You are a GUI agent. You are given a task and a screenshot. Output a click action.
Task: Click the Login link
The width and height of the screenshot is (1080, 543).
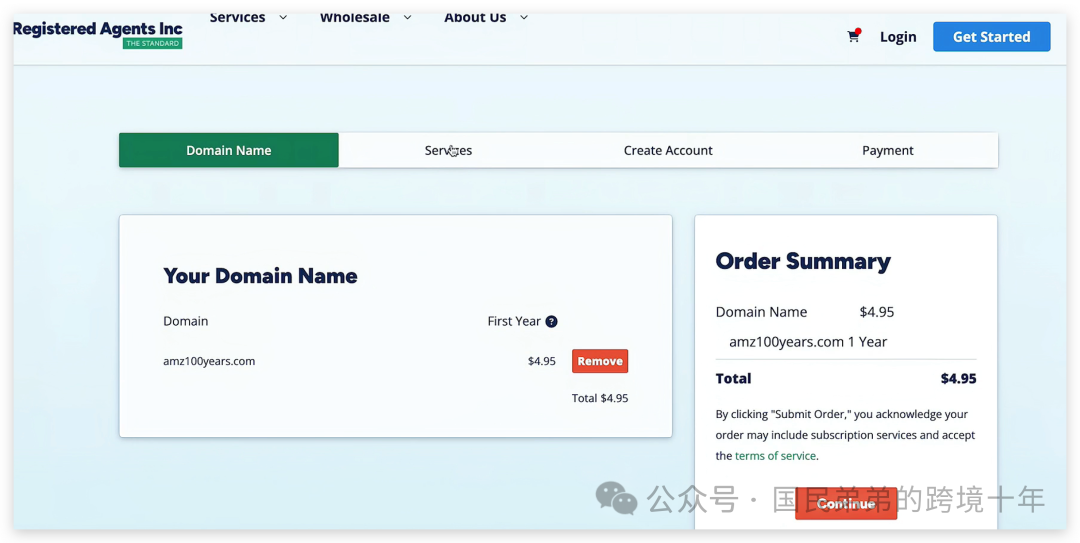click(898, 37)
